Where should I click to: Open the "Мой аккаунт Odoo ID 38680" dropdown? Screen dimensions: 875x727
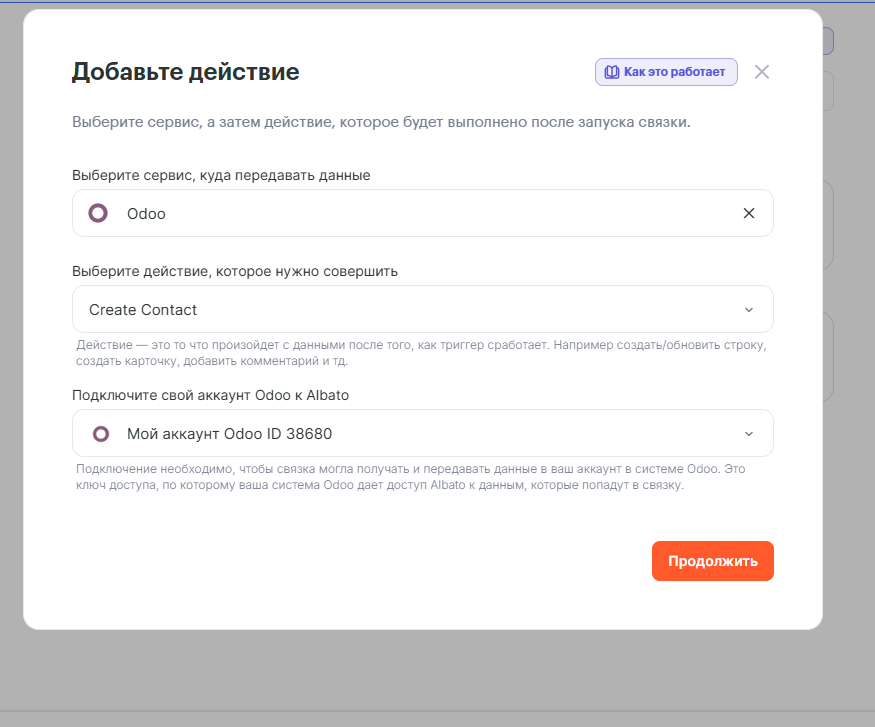[400, 434]
